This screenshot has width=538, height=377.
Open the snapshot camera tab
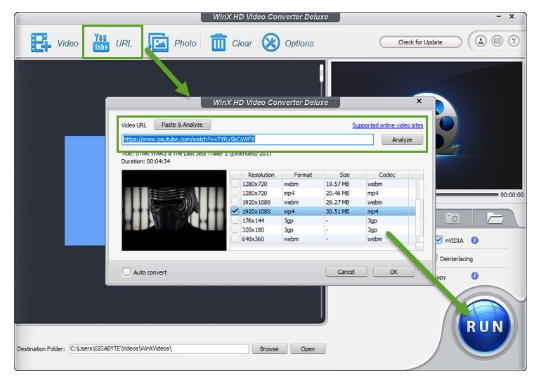point(452,218)
